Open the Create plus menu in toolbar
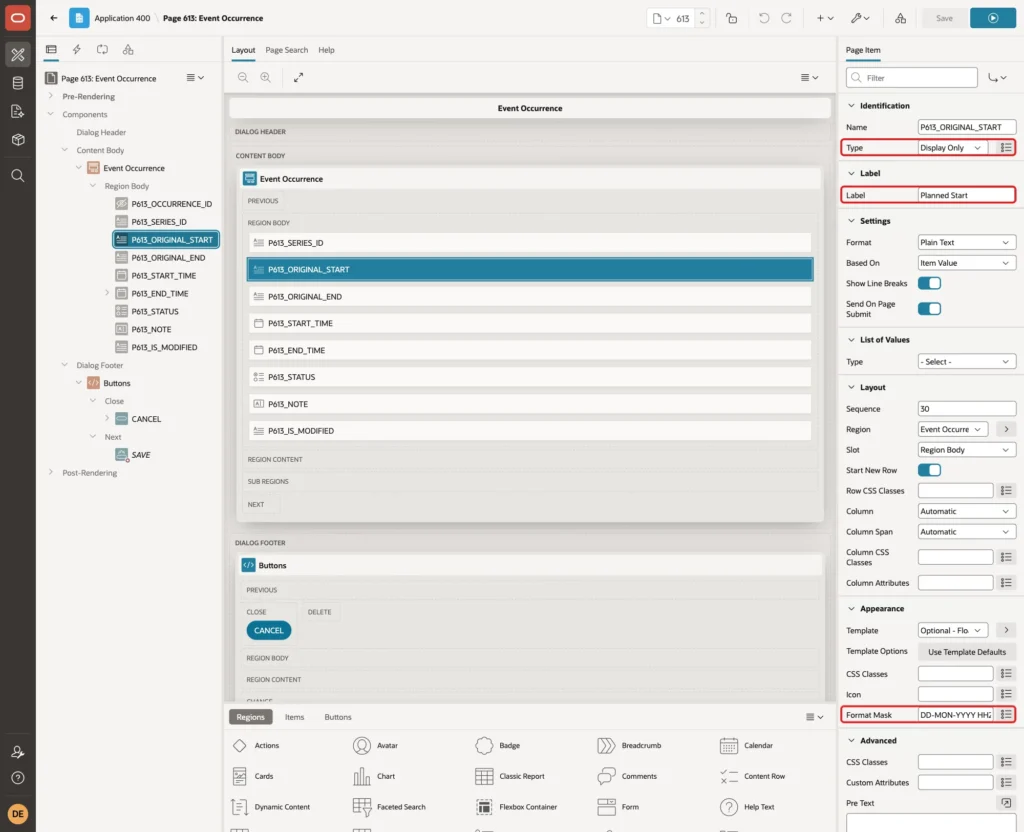This screenshot has height=832, width=1024. pyautogui.click(x=825, y=18)
